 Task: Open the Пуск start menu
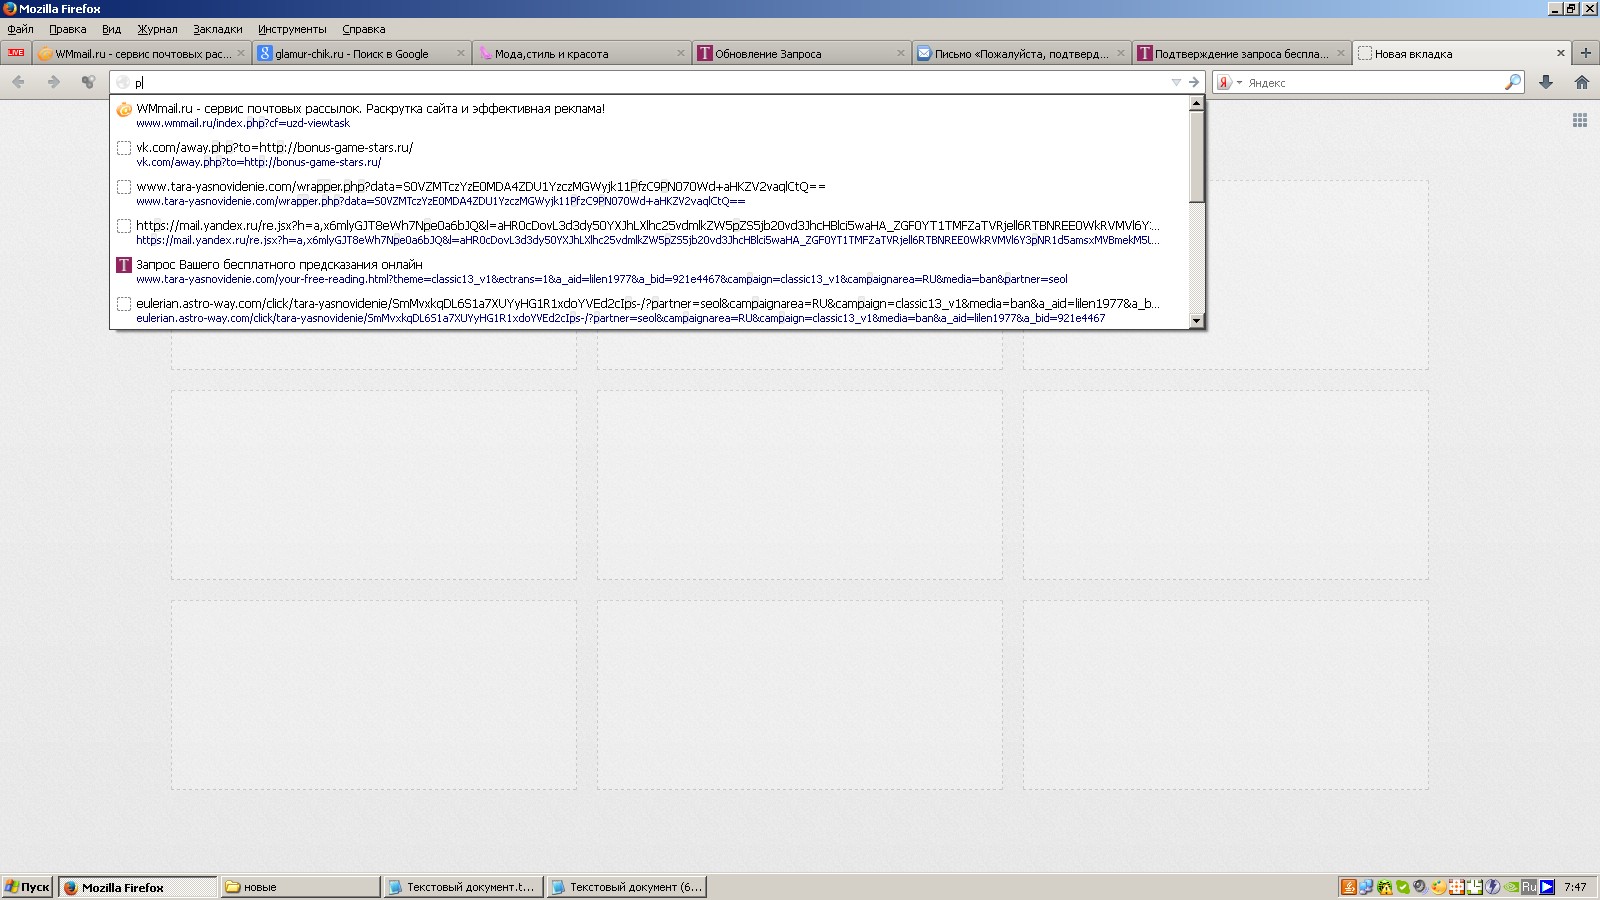[x=27, y=887]
